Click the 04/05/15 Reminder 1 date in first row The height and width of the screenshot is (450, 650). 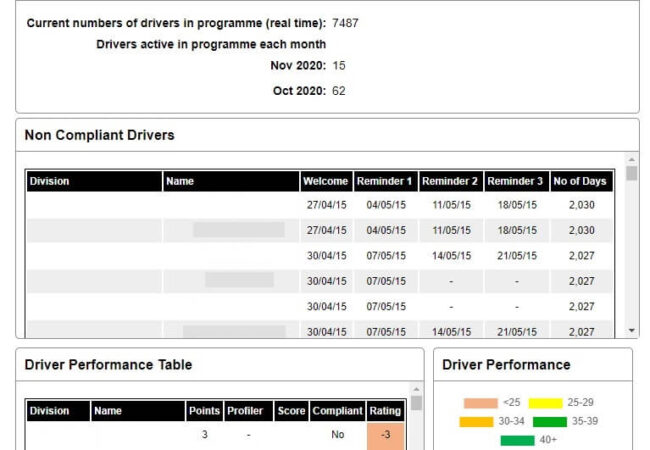pos(386,205)
